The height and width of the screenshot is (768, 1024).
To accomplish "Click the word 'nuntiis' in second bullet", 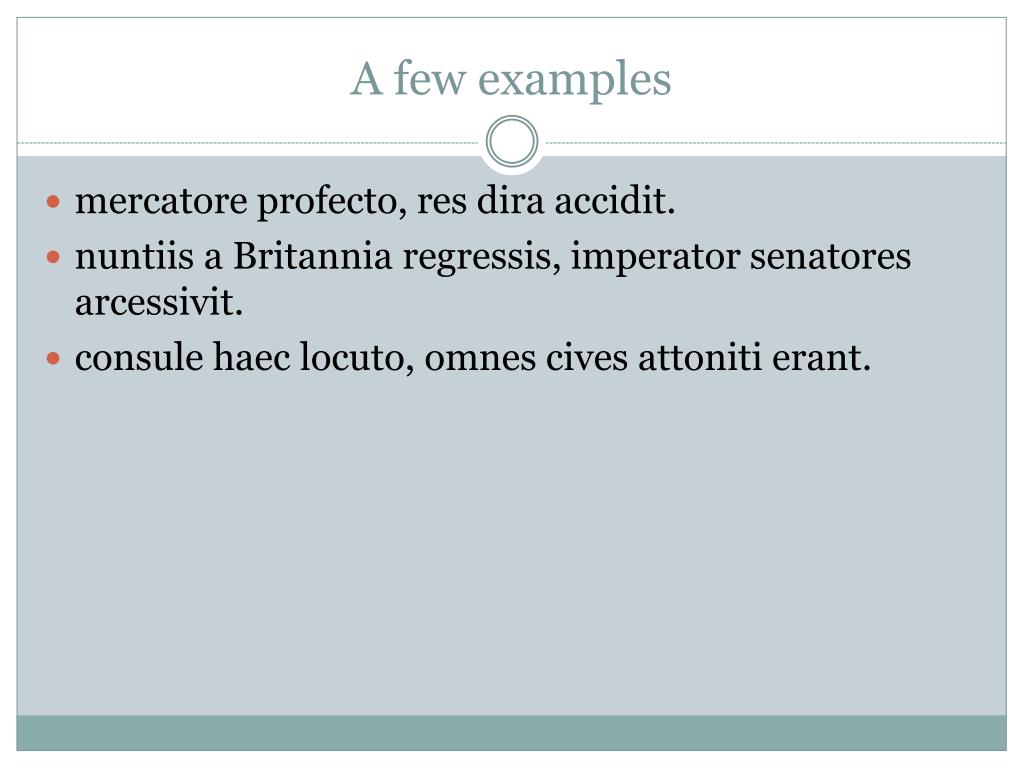I will click(135, 256).
